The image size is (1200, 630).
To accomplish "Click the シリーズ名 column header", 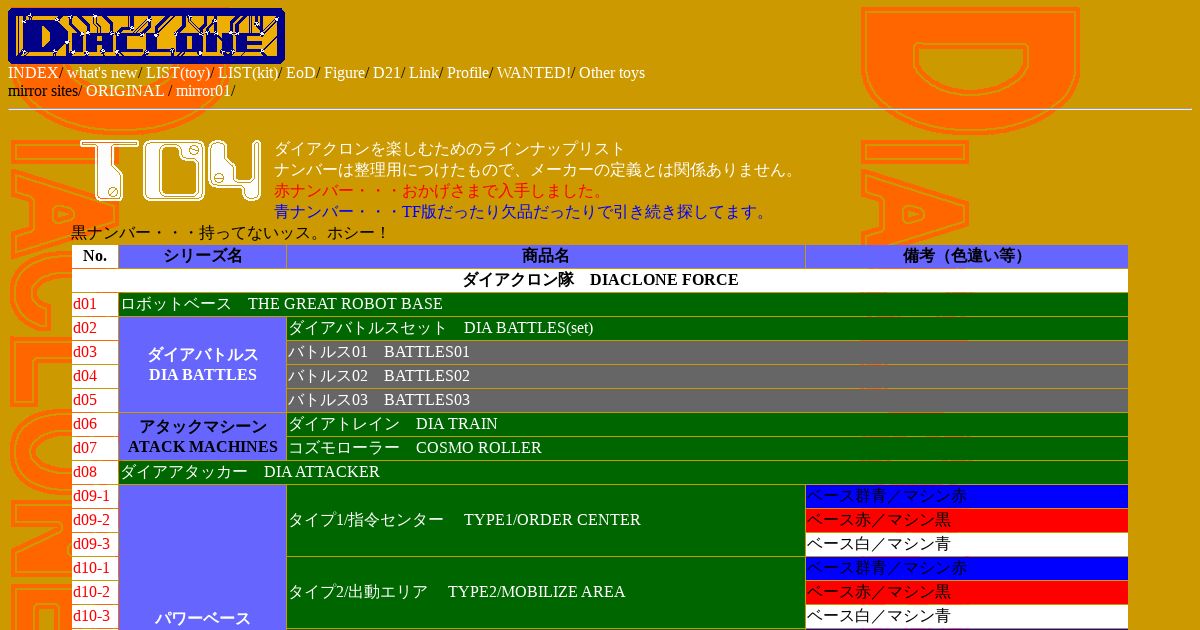I will (x=203, y=256).
